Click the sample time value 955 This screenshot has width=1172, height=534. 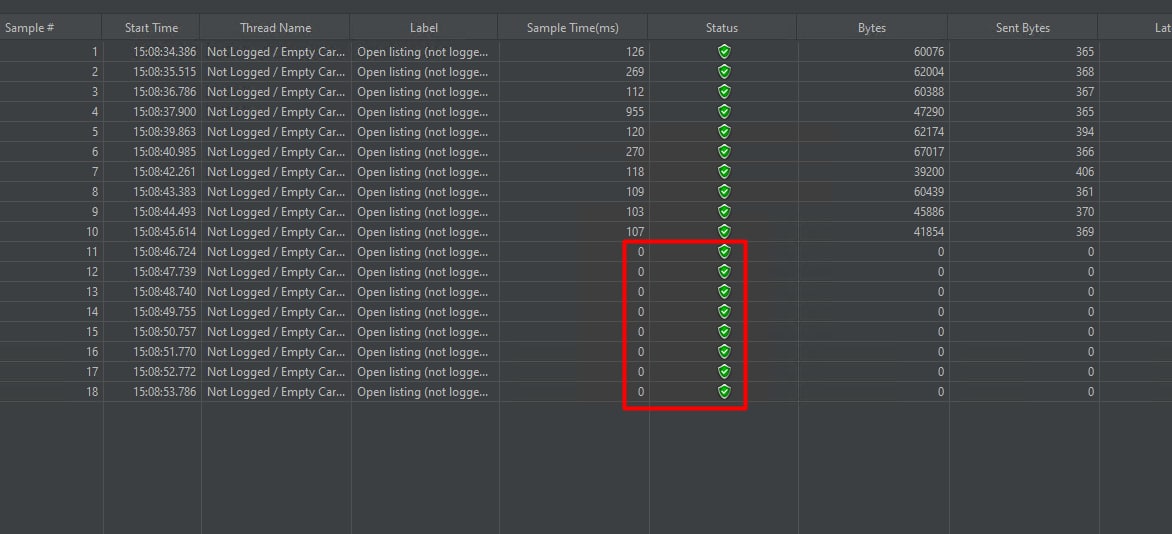634,111
